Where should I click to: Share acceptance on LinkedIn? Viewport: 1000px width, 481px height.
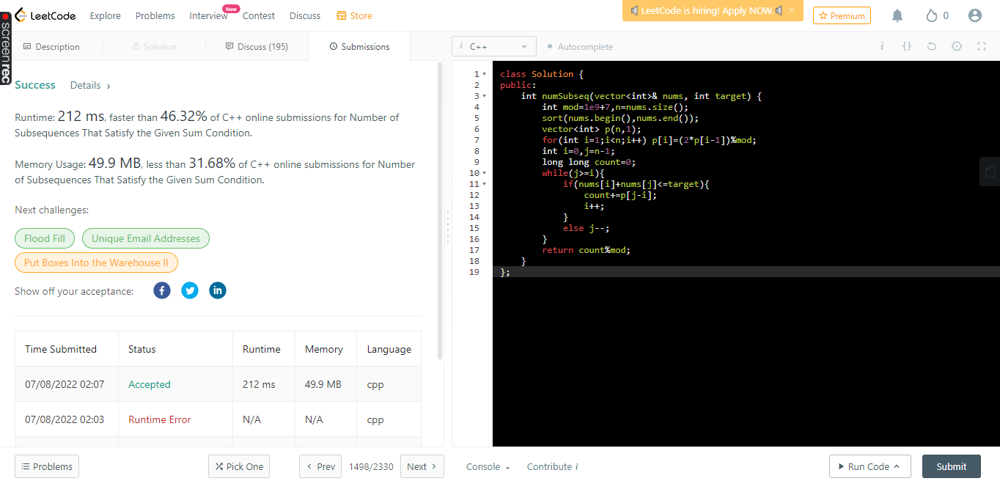tap(217, 291)
